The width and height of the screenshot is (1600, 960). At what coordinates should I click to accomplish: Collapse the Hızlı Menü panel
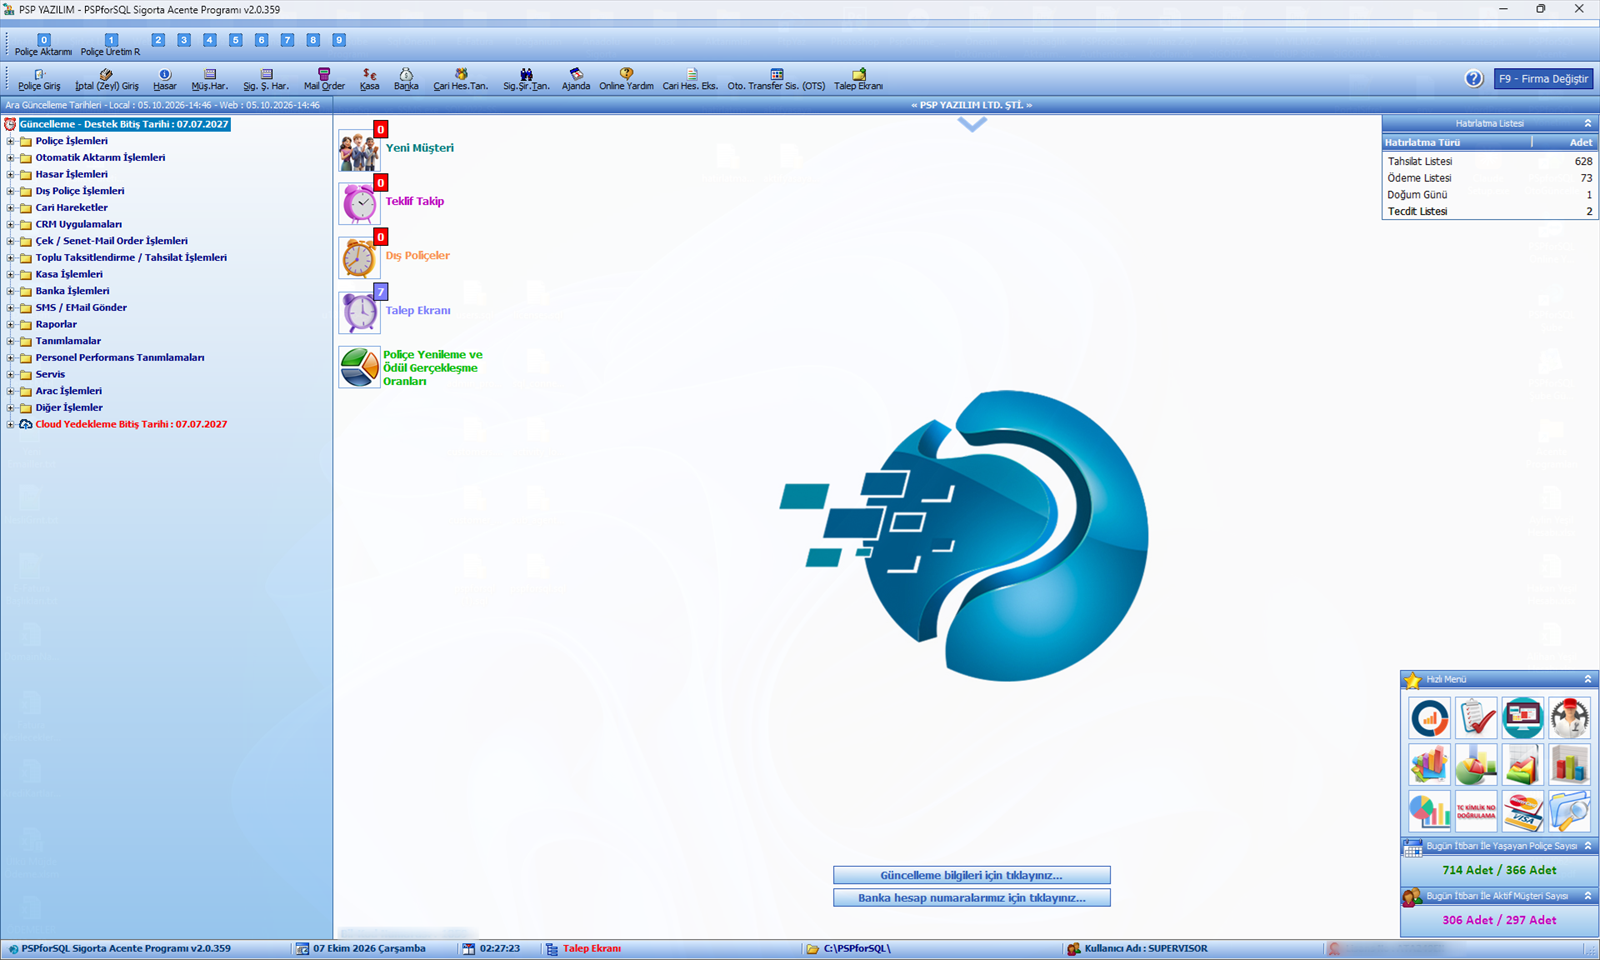click(x=1587, y=679)
